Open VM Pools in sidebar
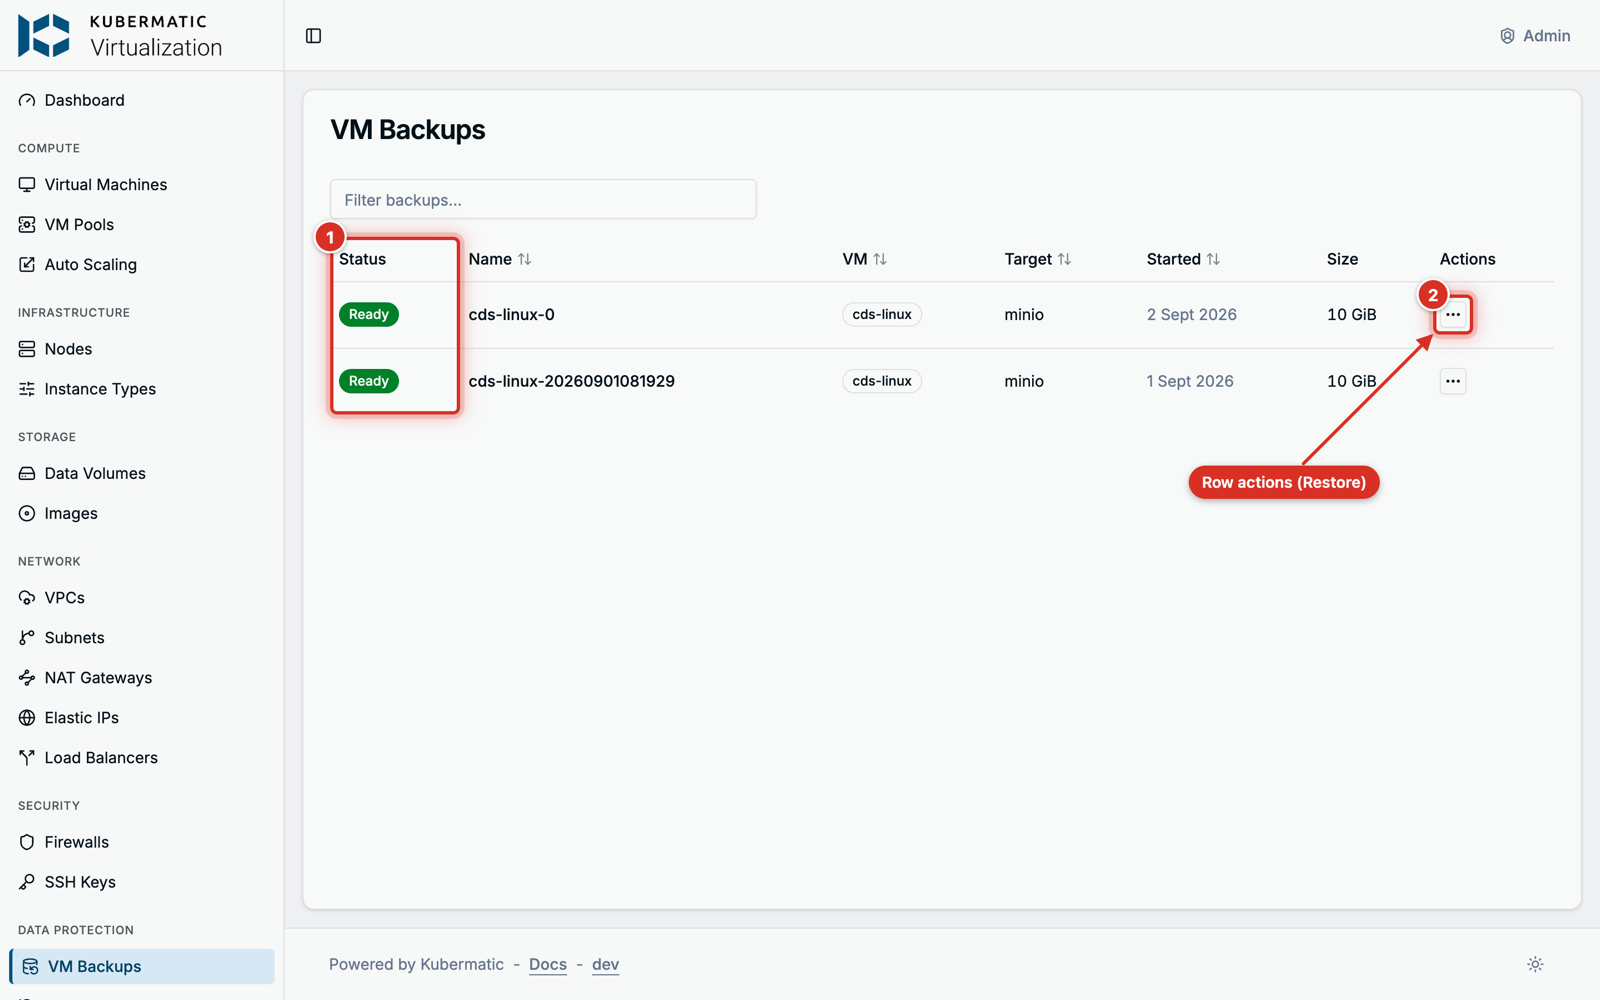 (141, 224)
